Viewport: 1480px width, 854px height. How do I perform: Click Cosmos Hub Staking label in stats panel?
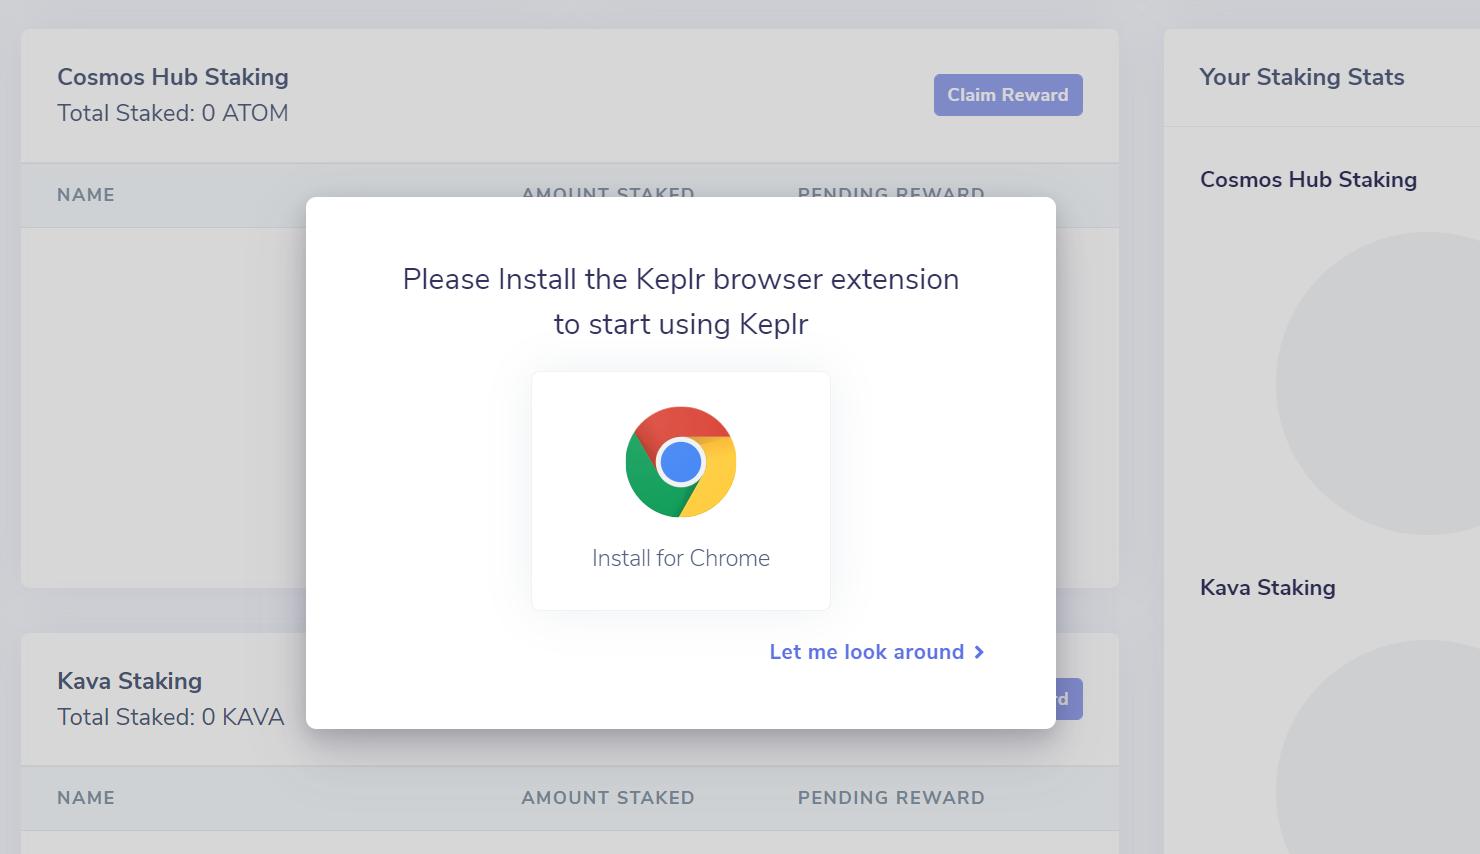pos(1308,180)
